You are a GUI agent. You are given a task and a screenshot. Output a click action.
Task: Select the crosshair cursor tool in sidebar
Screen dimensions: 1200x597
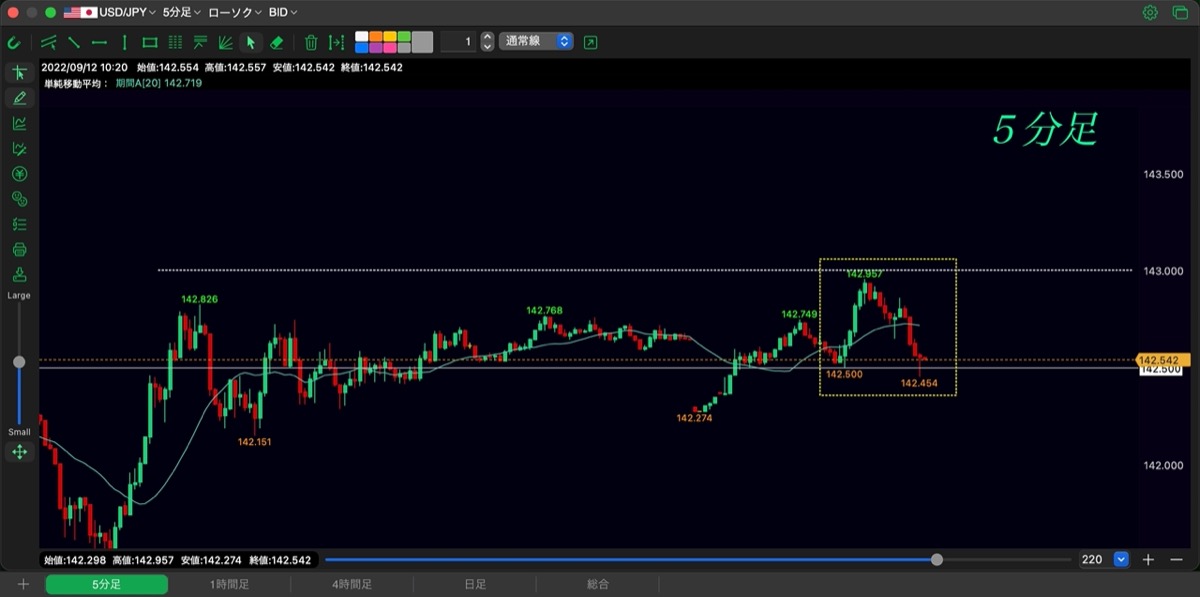point(19,73)
